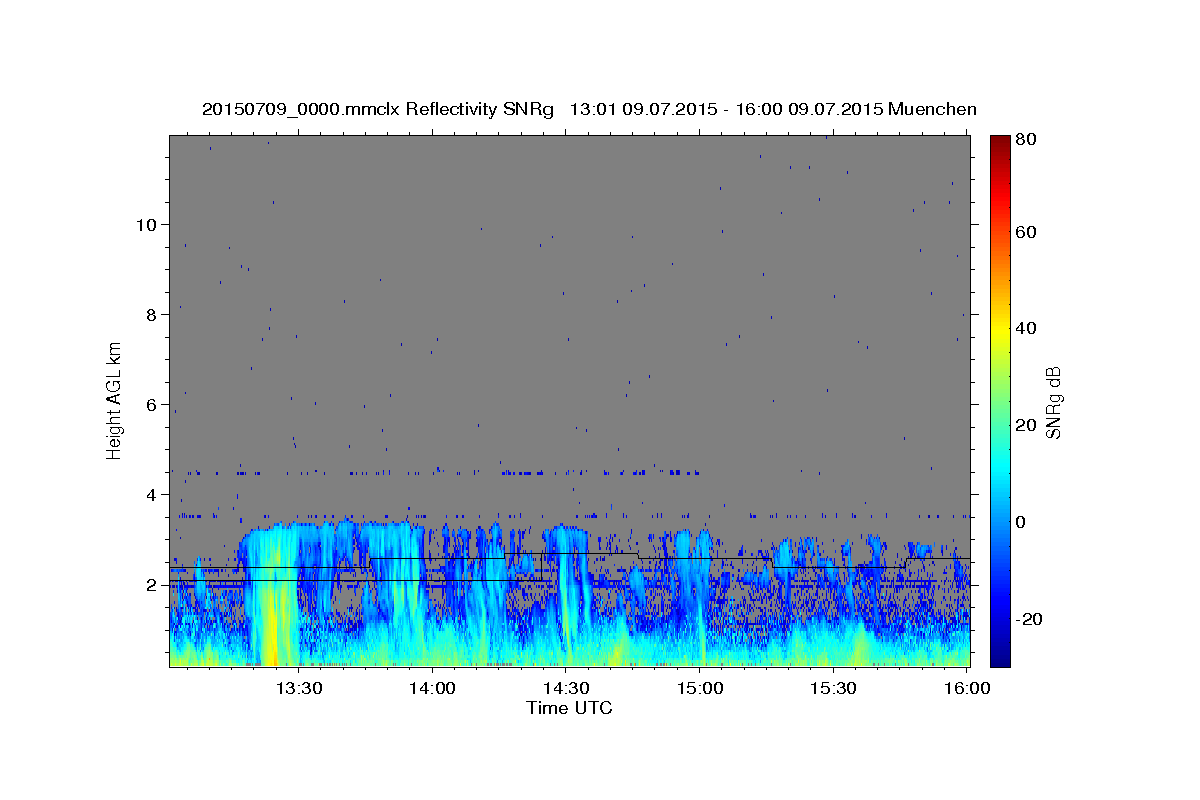Viewport: 1200px width, 800px height.
Task: Select the '15:00' time axis label
Action: (700, 688)
